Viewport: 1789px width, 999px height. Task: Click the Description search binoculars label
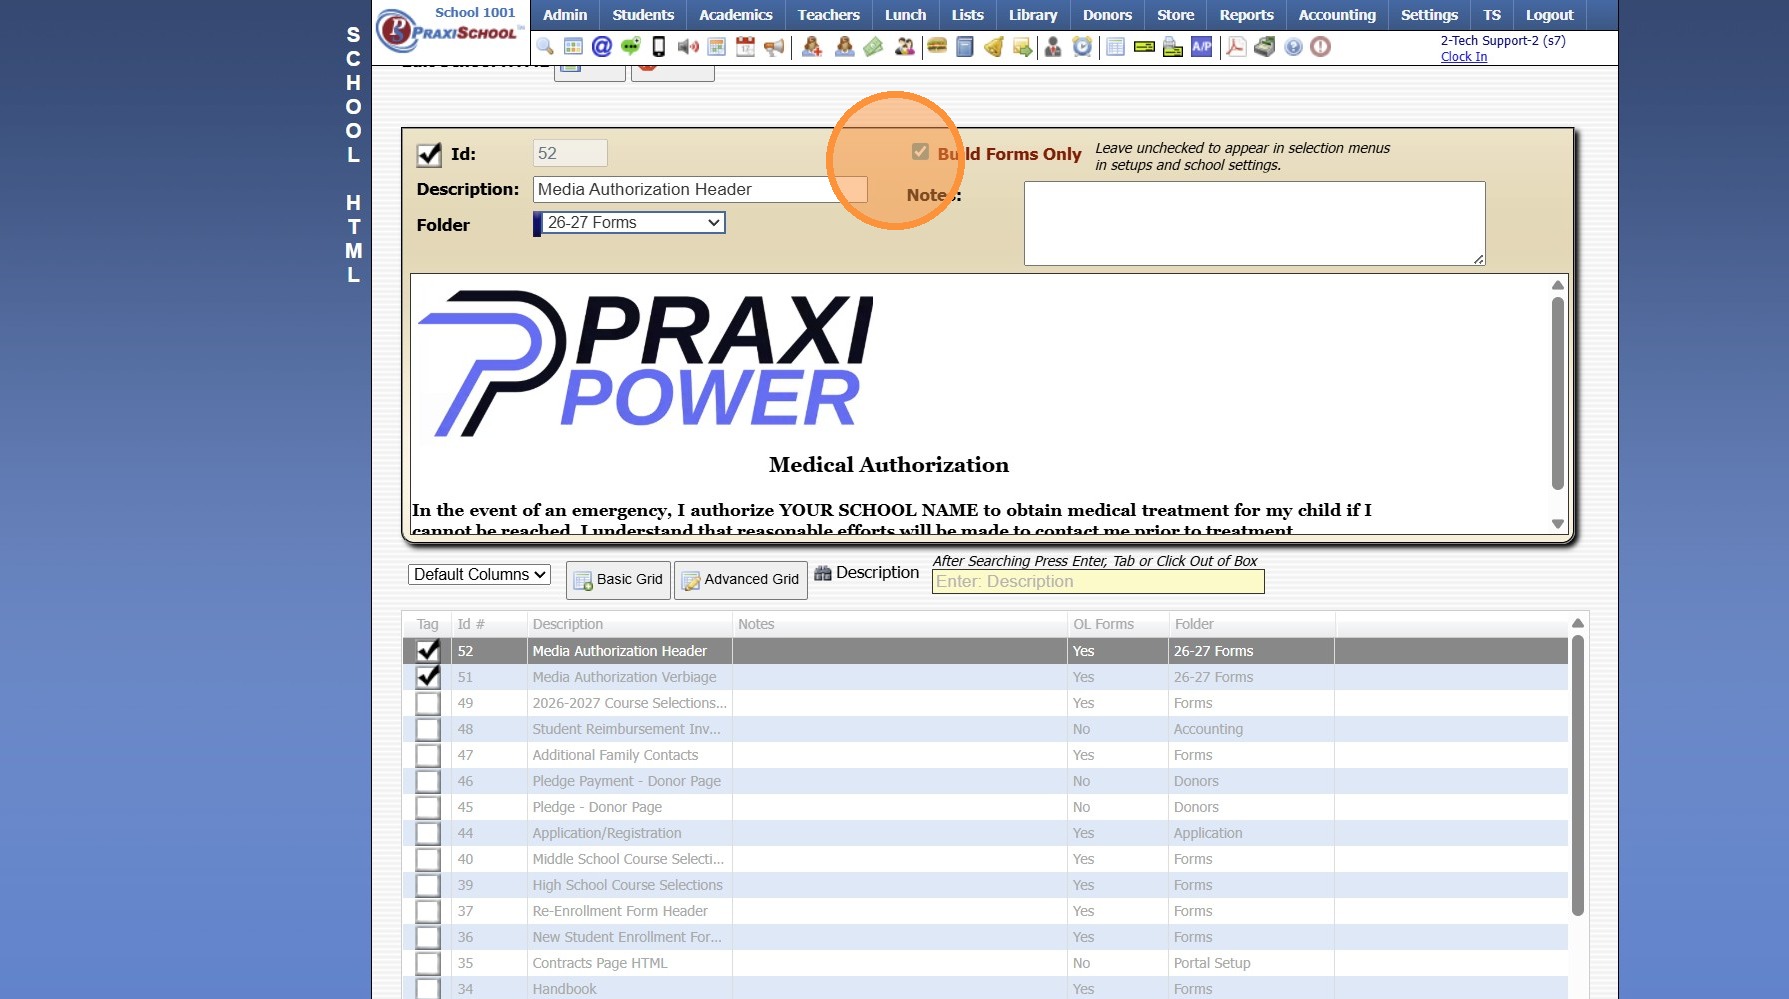coord(867,573)
